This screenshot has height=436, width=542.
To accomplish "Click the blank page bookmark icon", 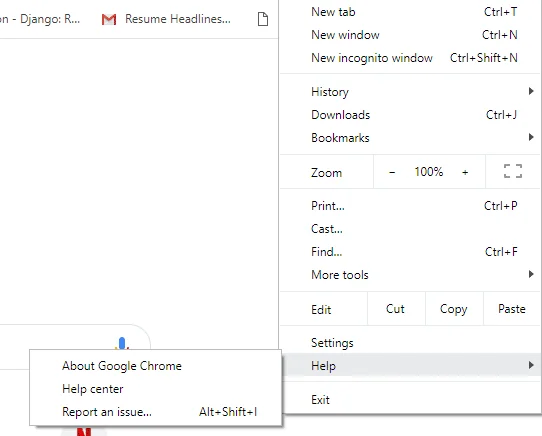I will (x=263, y=19).
